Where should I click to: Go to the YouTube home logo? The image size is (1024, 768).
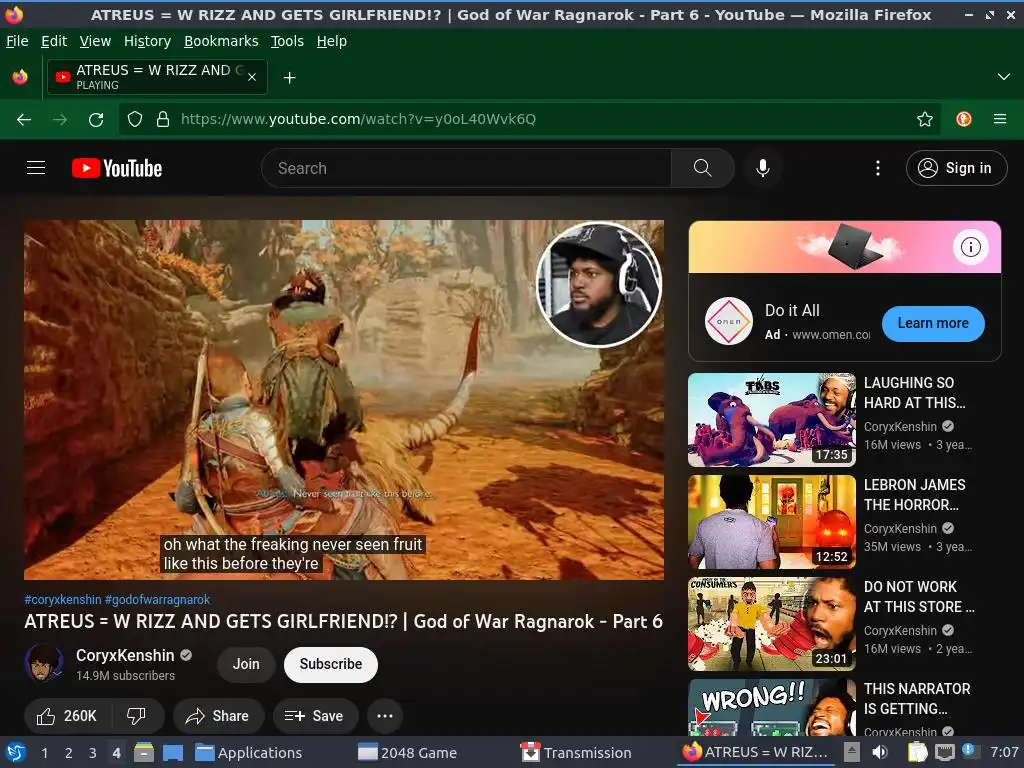pos(117,168)
